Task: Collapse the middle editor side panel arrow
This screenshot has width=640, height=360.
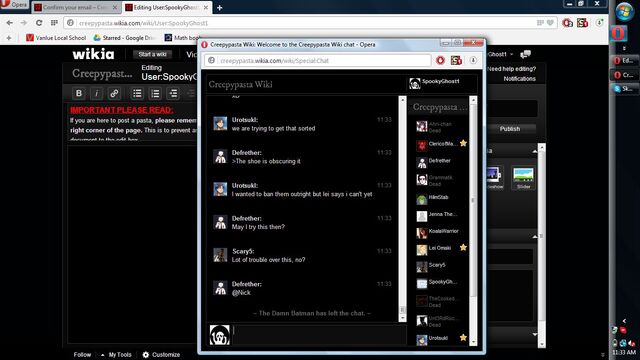Action: [x=535, y=236]
